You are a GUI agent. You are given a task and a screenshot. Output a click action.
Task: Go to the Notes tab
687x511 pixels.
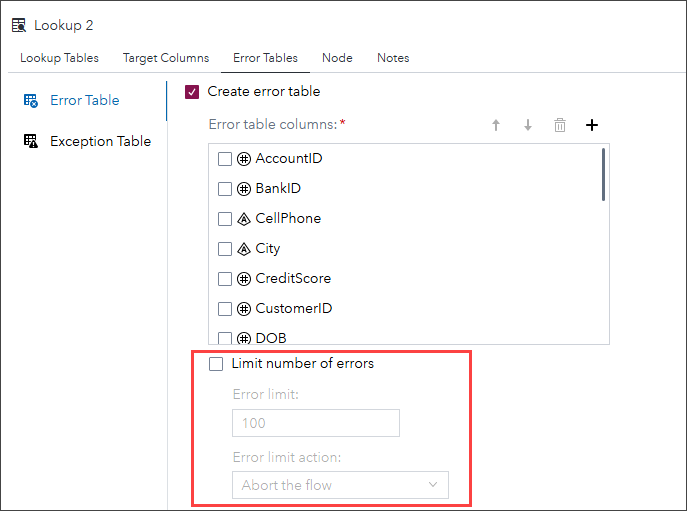point(393,58)
